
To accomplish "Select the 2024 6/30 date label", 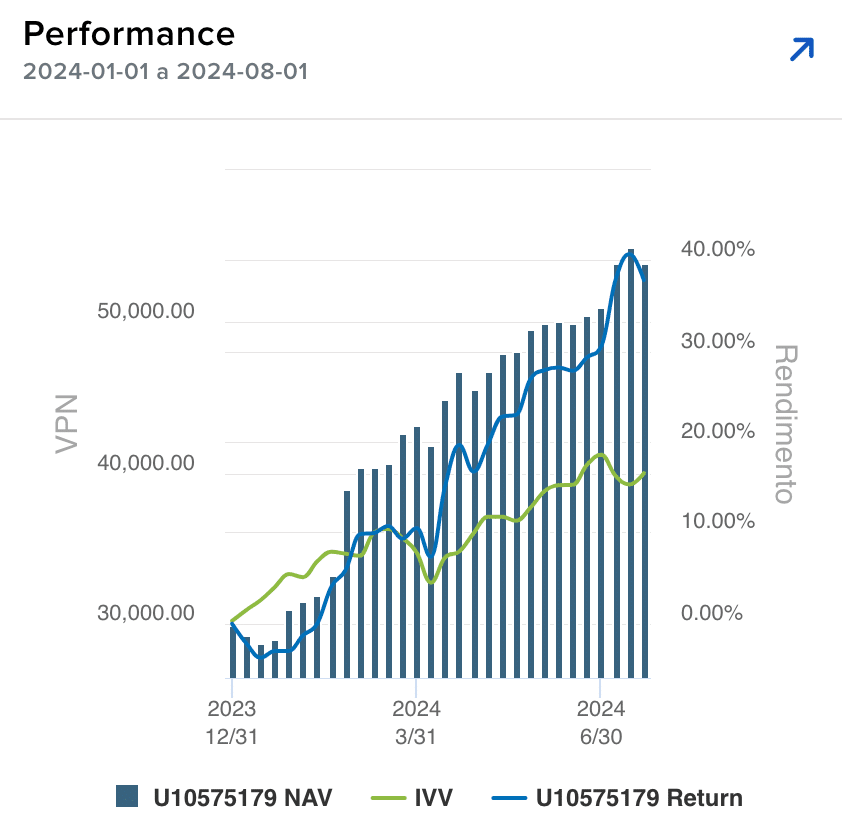I will pos(600,721).
